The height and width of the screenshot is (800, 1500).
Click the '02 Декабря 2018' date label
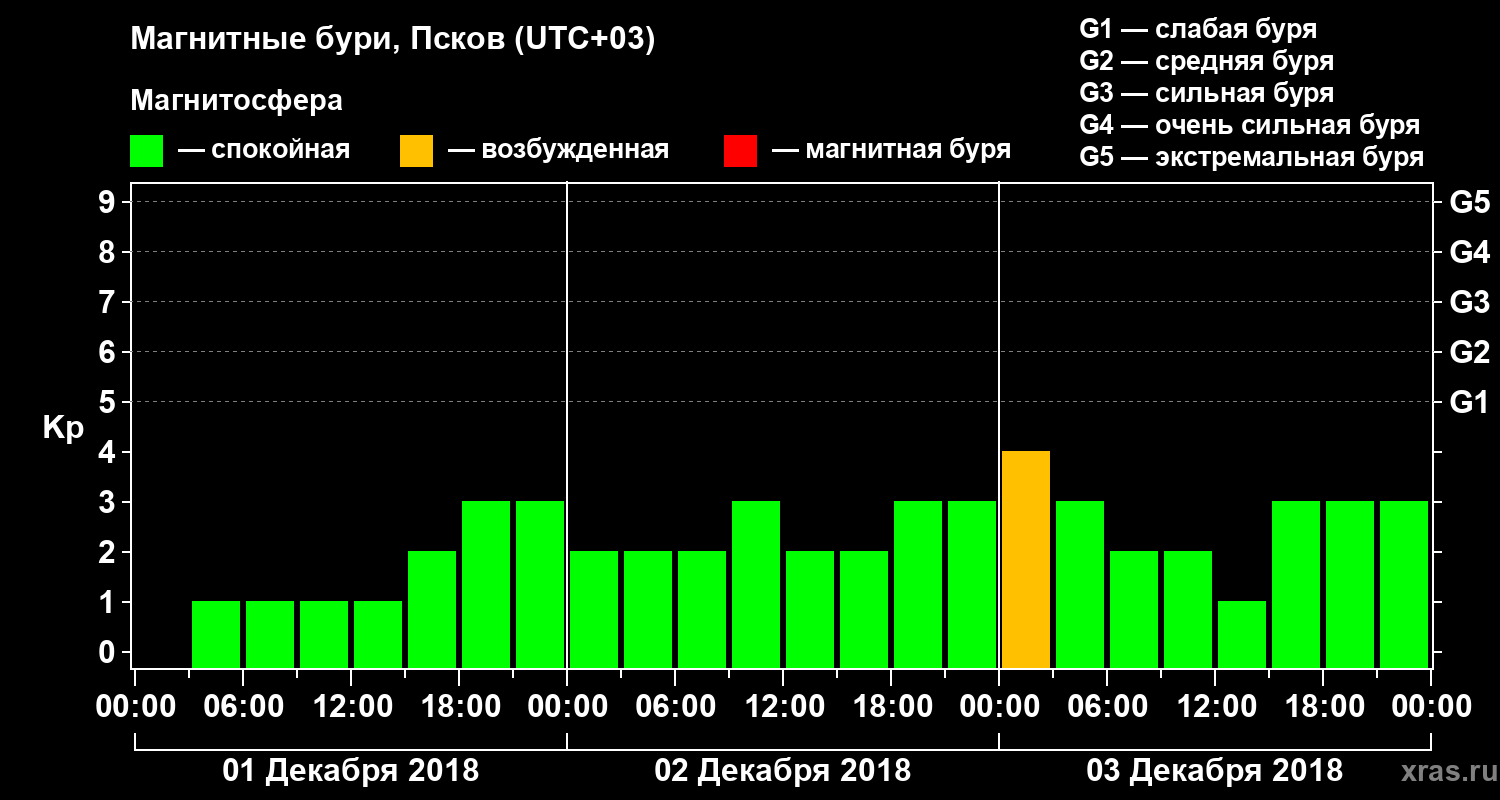click(x=782, y=771)
